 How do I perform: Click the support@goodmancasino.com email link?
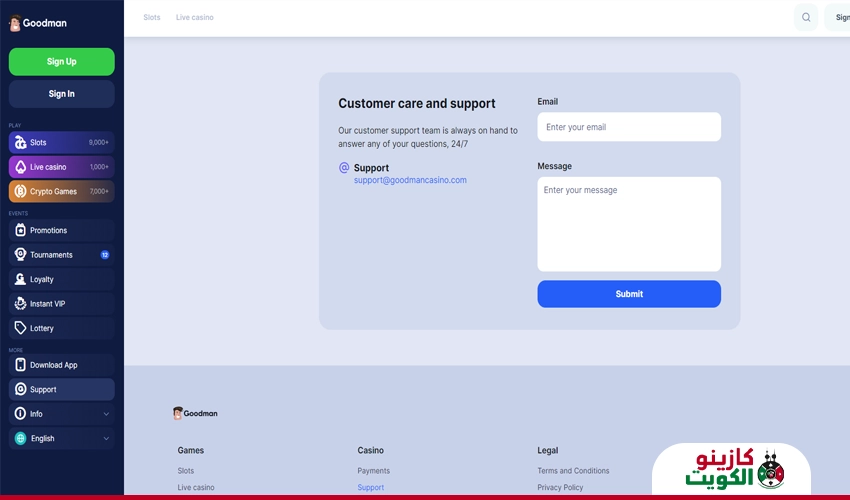(x=410, y=180)
